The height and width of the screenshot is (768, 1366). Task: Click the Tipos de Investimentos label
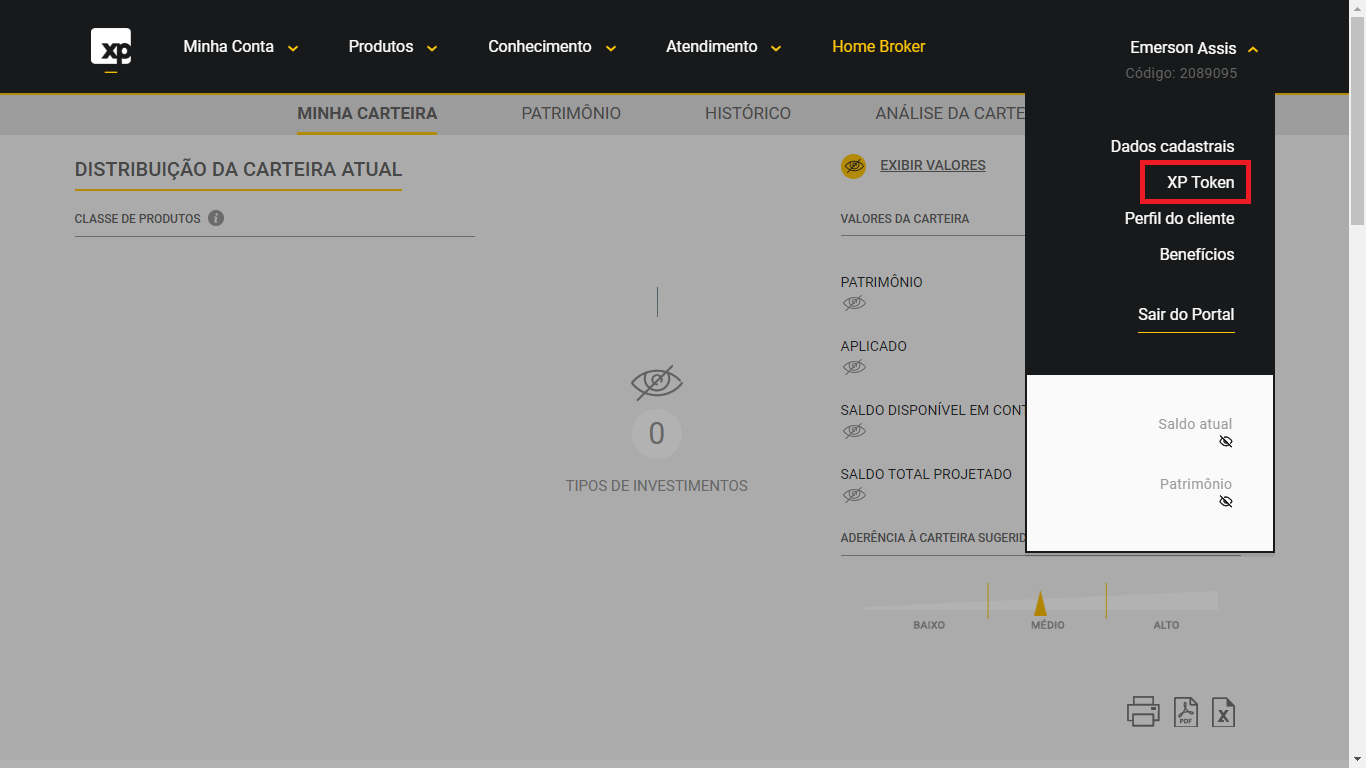click(x=657, y=486)
